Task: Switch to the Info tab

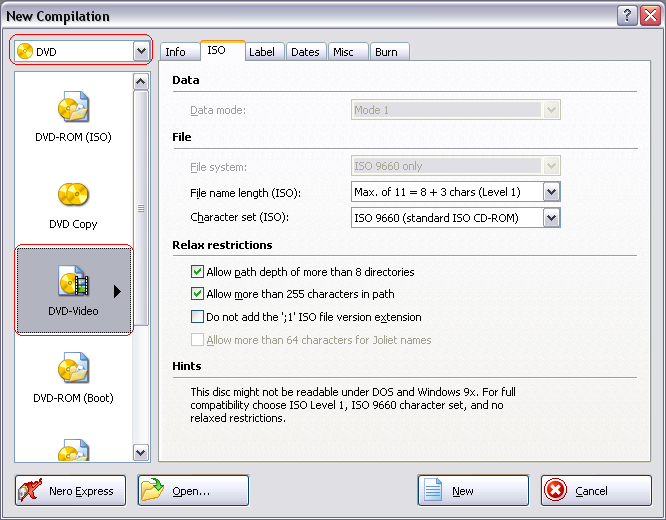Action: 175,52
